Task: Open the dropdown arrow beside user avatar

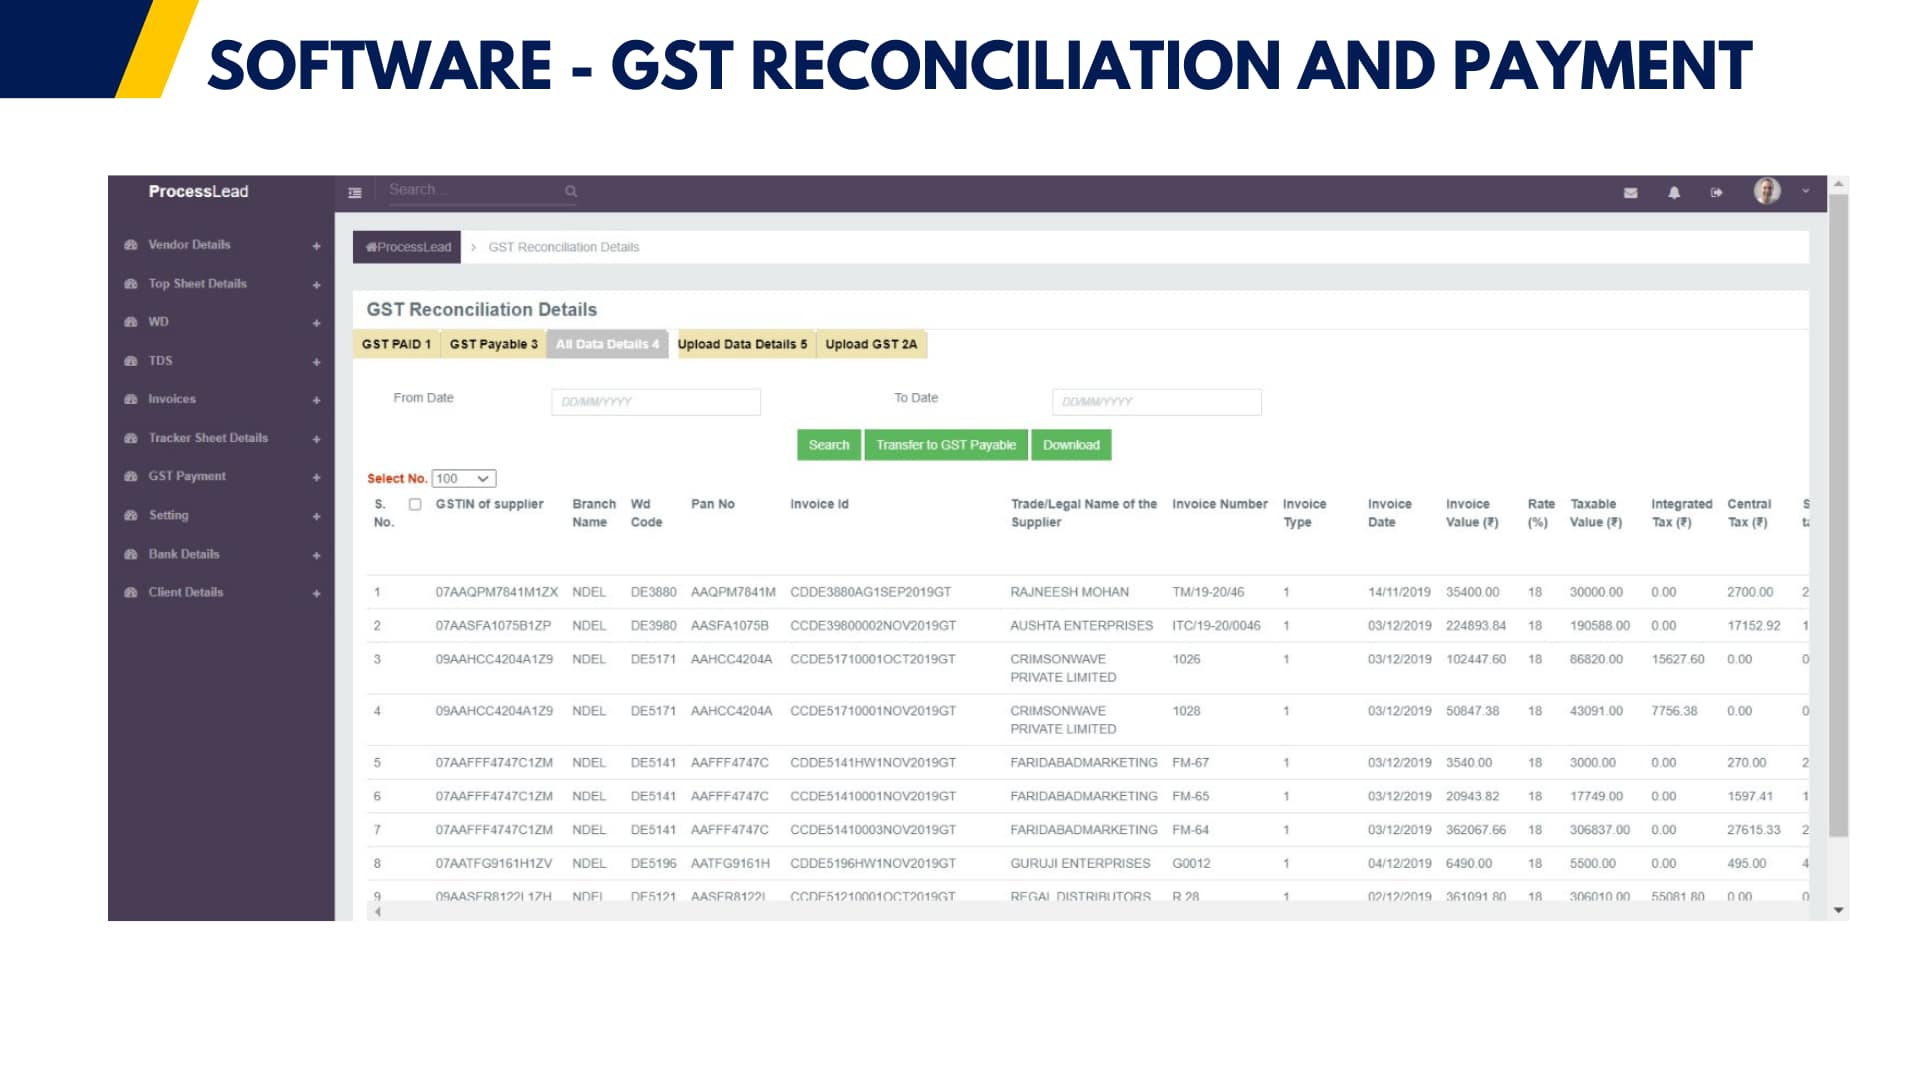Action: 1805,191
